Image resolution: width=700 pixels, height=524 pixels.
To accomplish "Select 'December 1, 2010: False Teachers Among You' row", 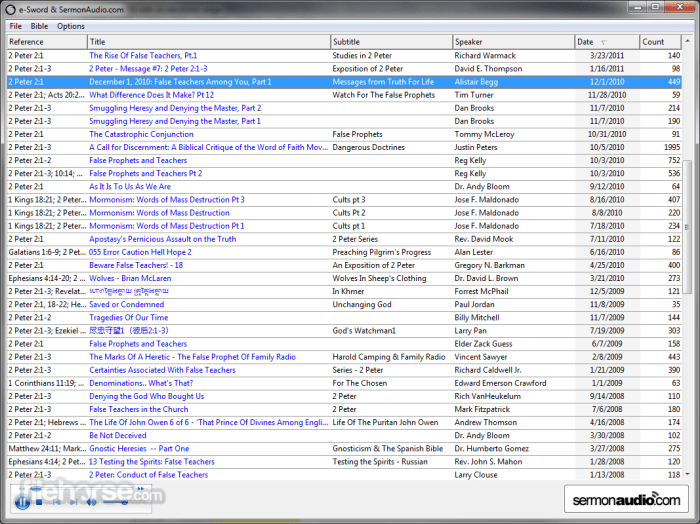I will pyautogui.click(x=344, y=82).
